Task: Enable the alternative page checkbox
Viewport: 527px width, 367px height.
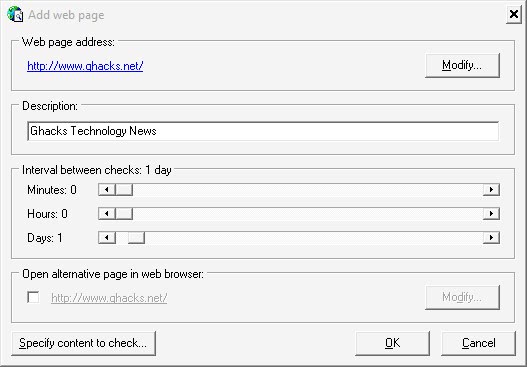Action: [x=33, y=297]
